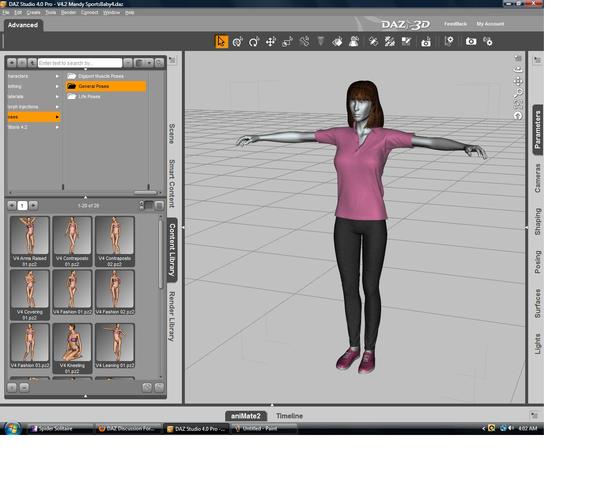Switch to the Timeline tab
This screenshot has width=600, height=480.
pos(289,415)
